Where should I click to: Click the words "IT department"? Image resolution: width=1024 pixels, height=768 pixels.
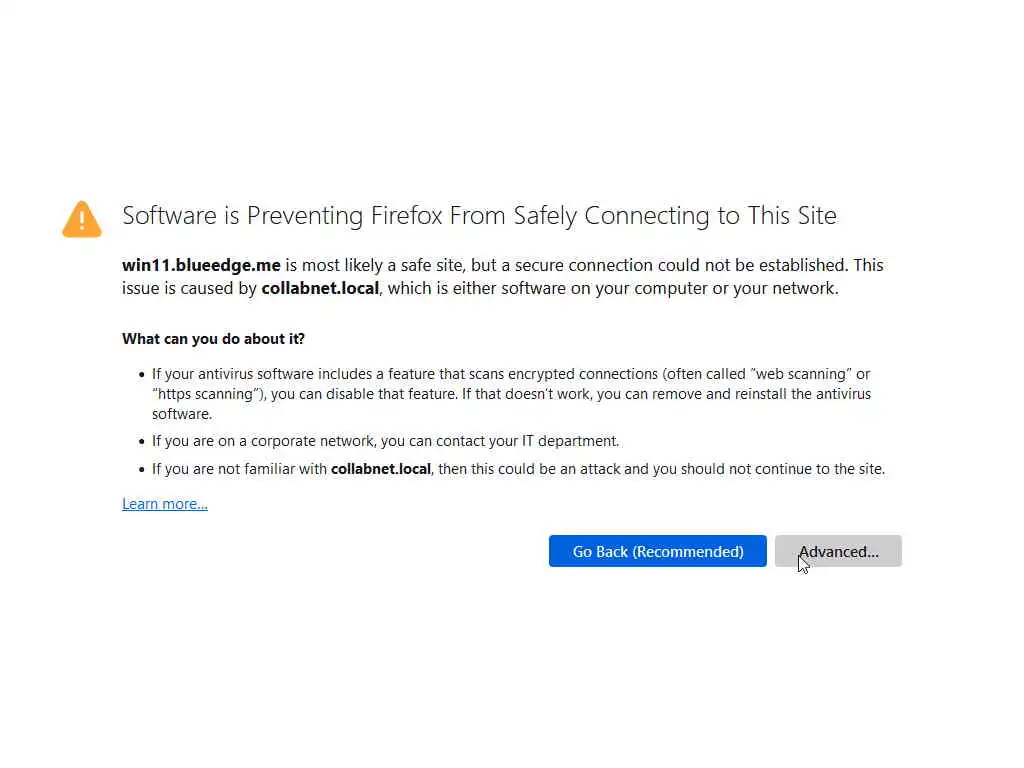(575, 441)
